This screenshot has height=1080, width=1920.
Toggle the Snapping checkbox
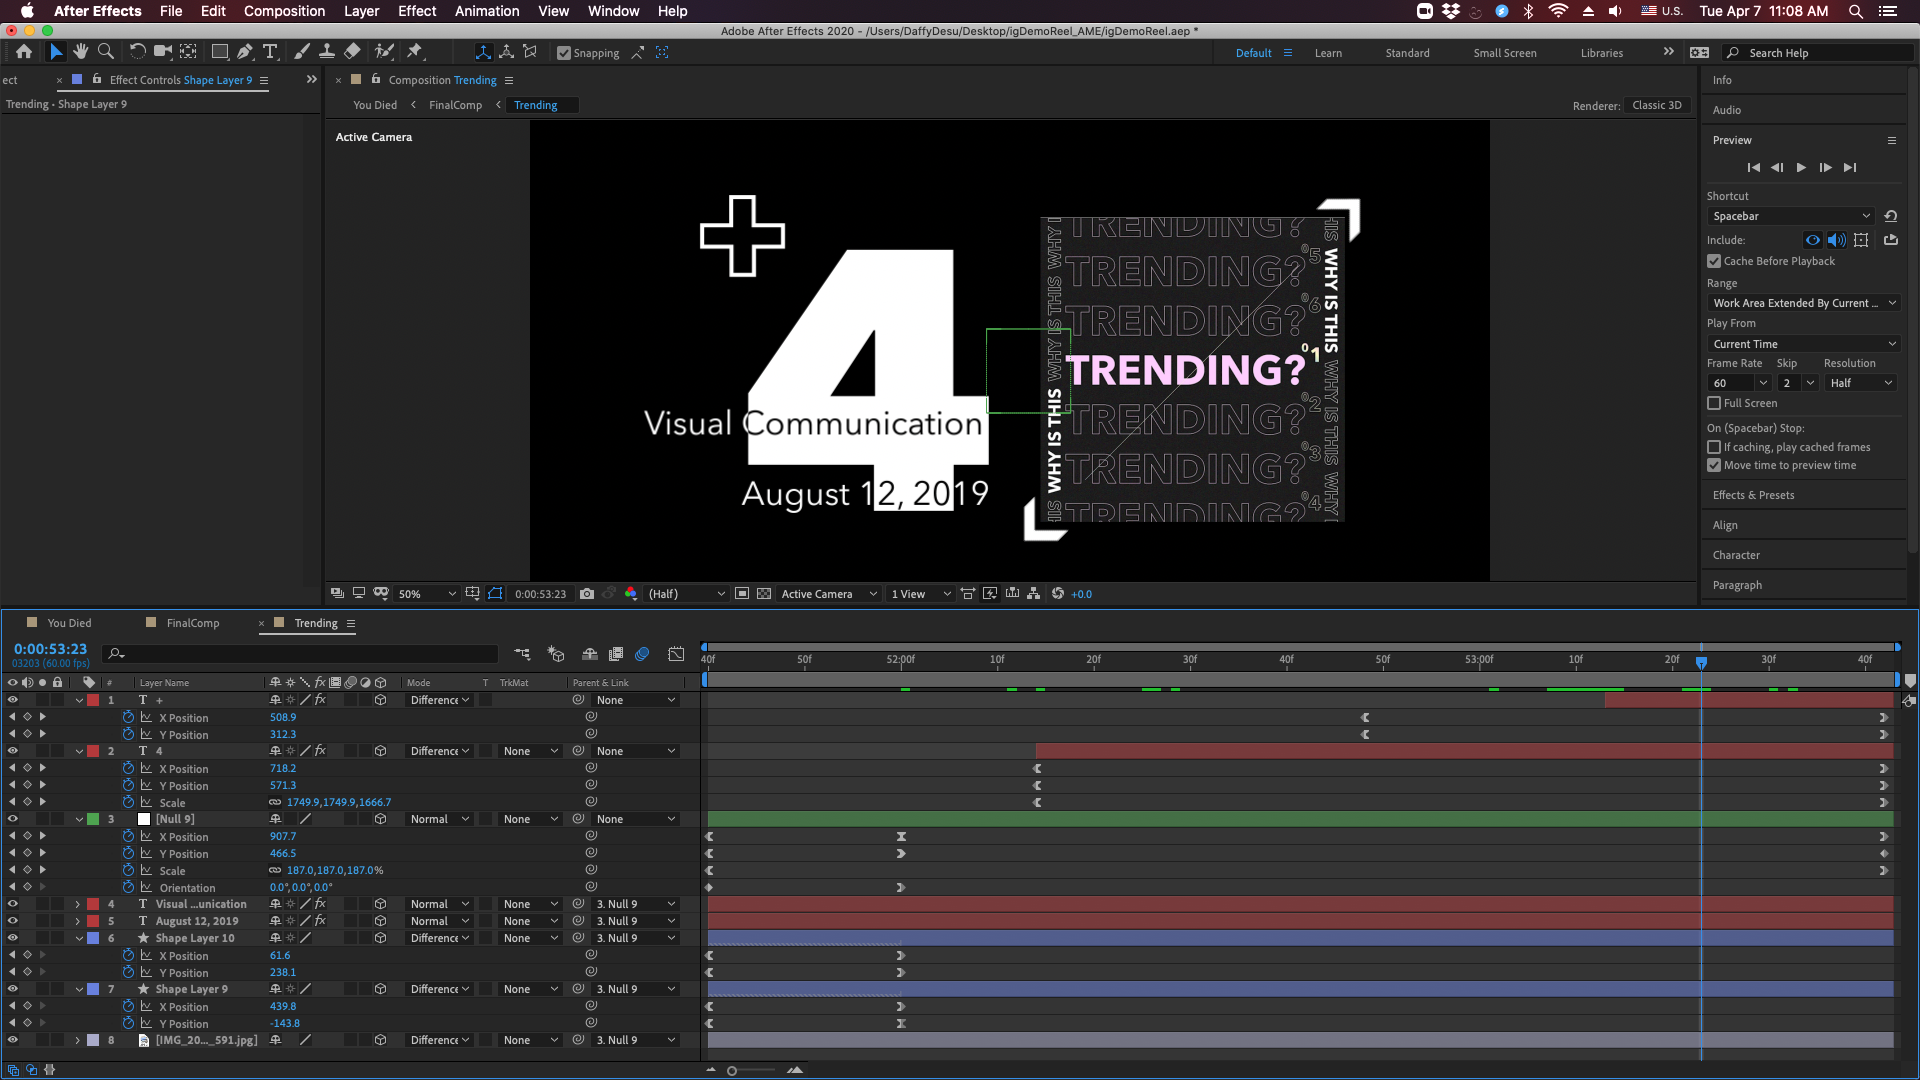(x=564, y=53)
